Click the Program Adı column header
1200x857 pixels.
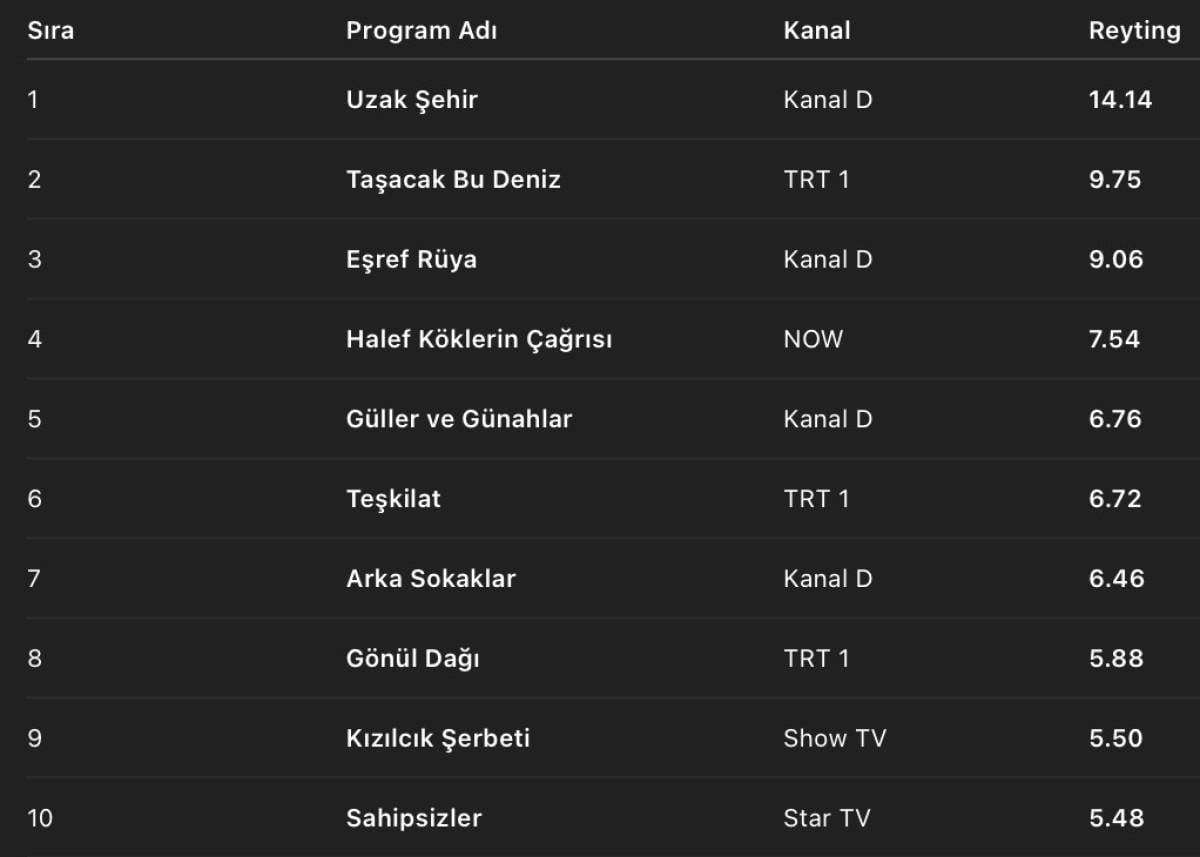click(x=421, y=30)
